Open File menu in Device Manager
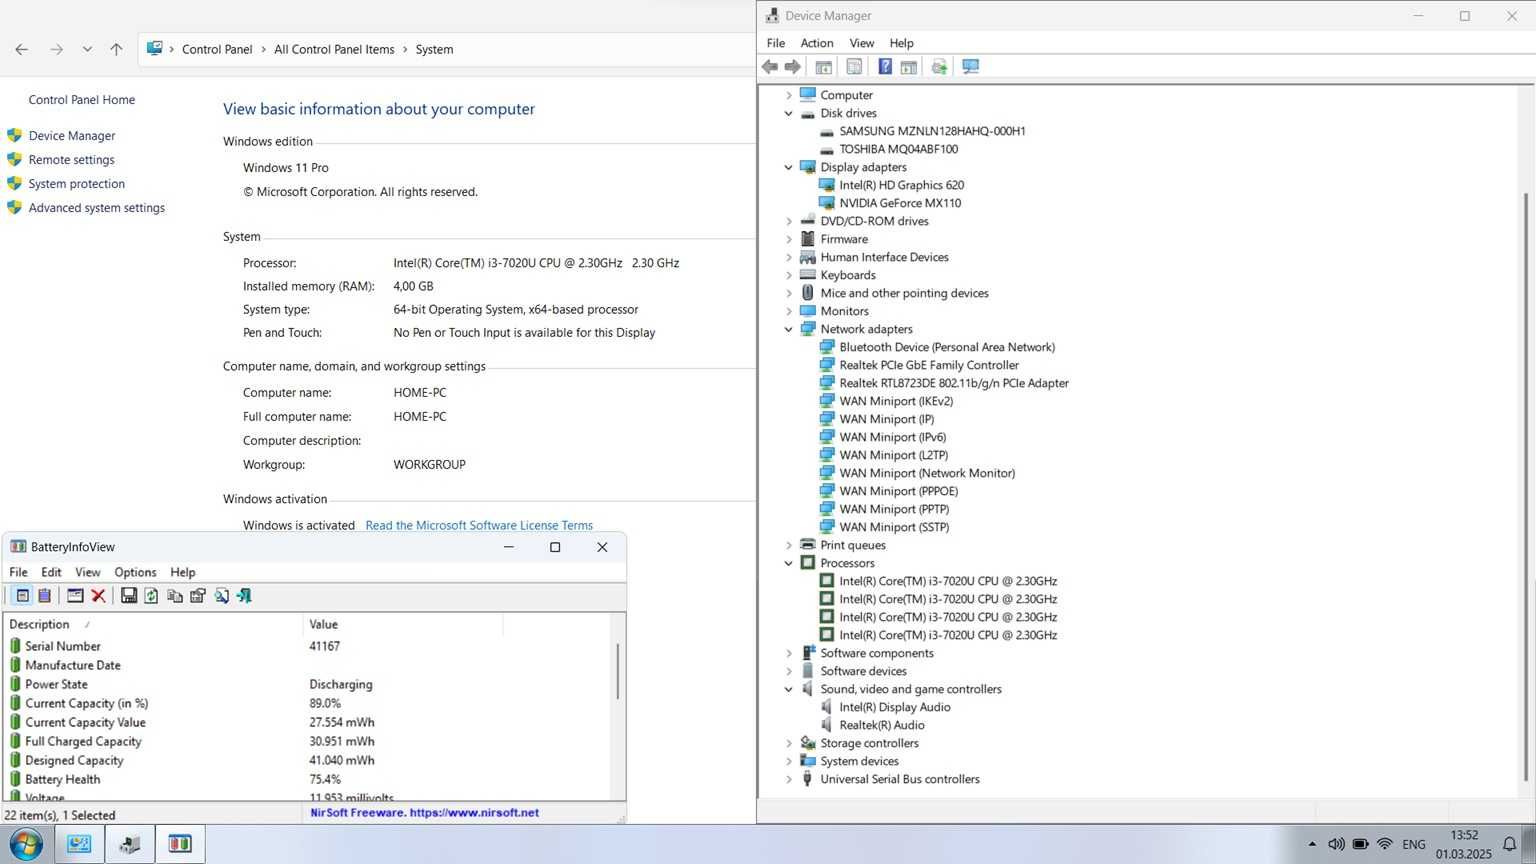The height and width of the screenshot is (864, 1536). point(776,43)
